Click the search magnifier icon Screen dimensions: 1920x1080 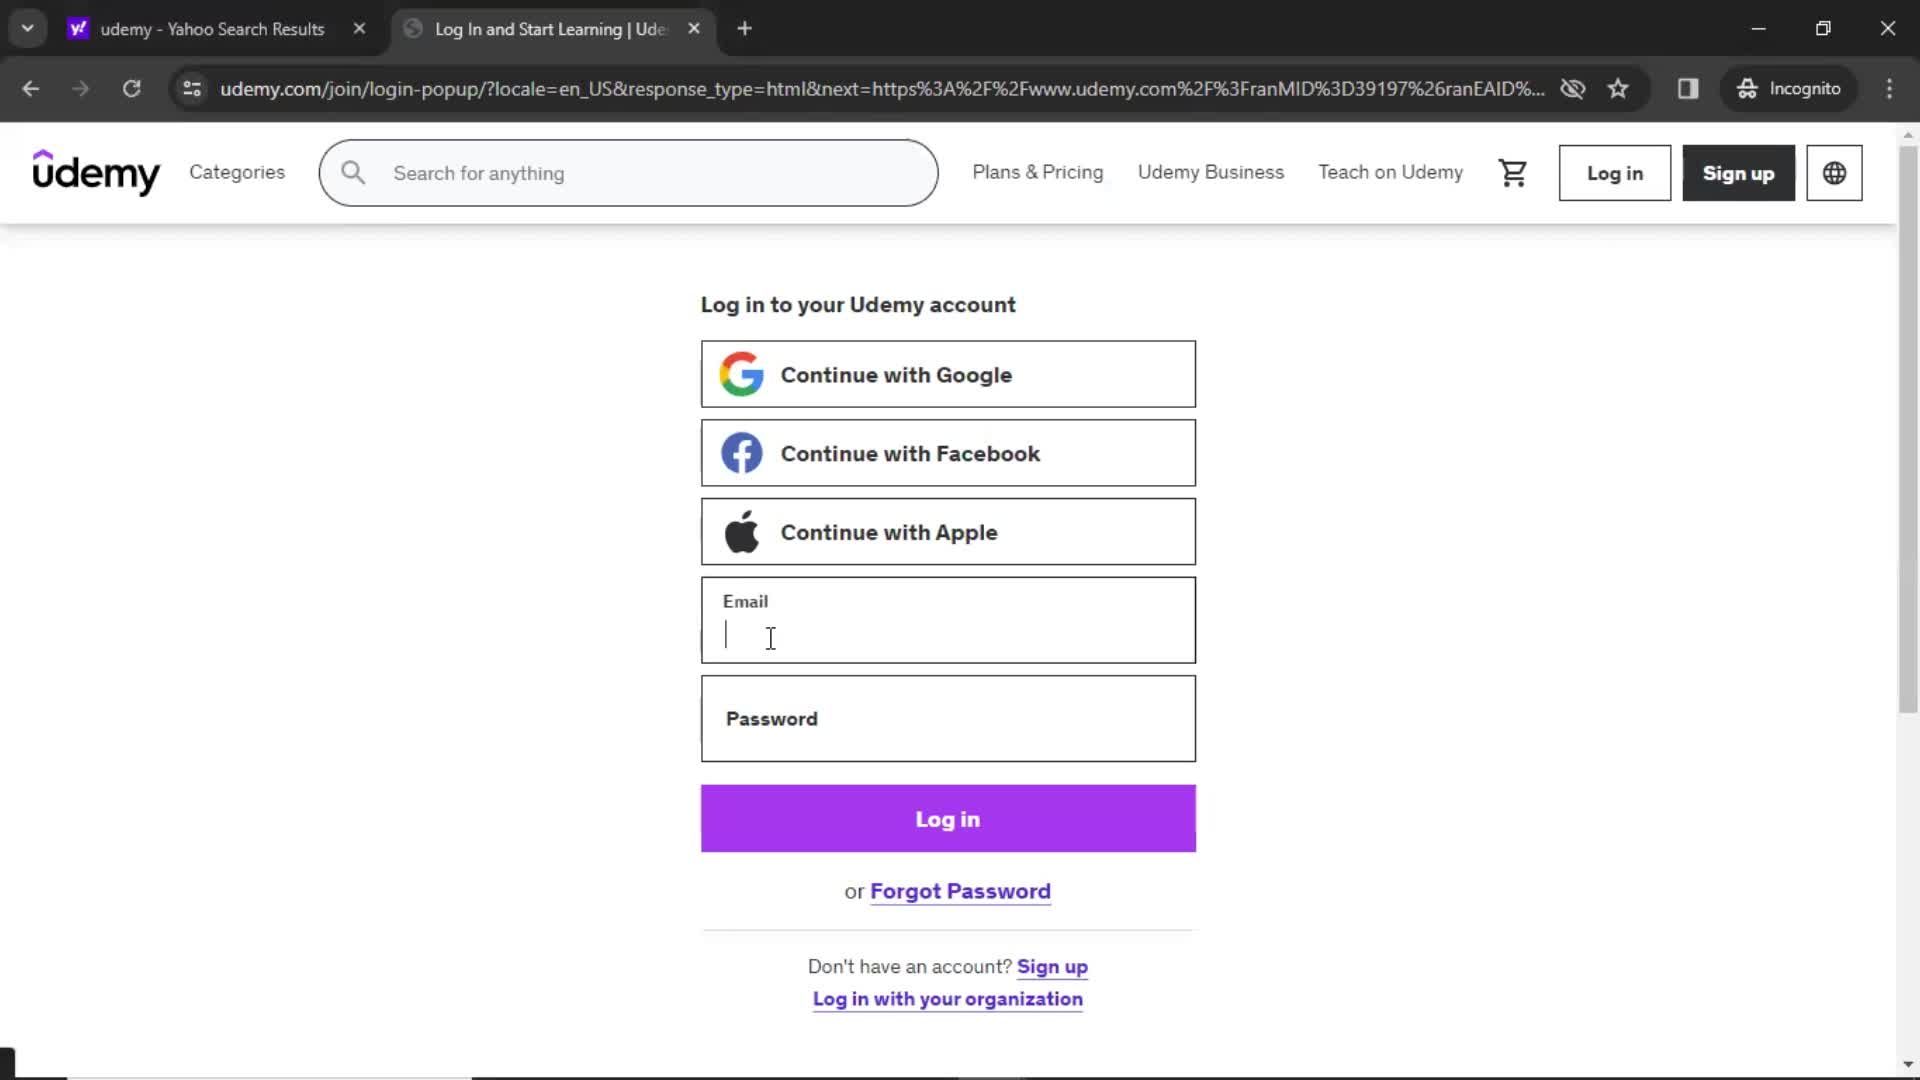pos(352,173)
